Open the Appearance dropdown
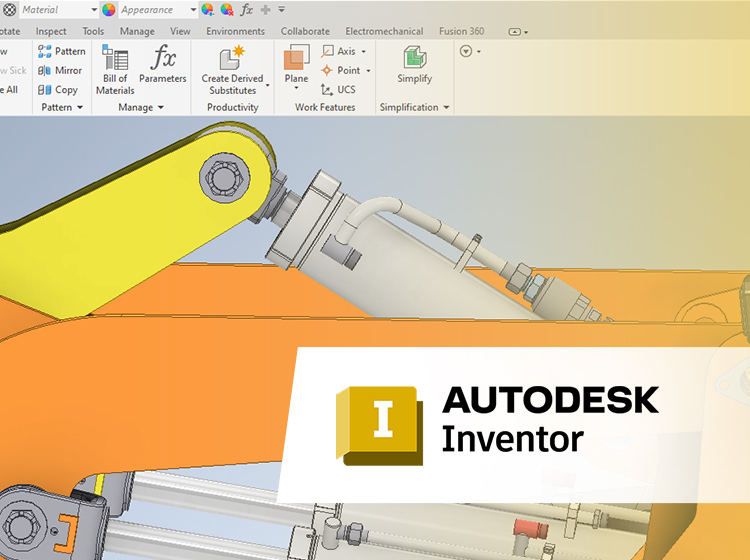The height and width of the screenshot is (560, 750). 191,10
